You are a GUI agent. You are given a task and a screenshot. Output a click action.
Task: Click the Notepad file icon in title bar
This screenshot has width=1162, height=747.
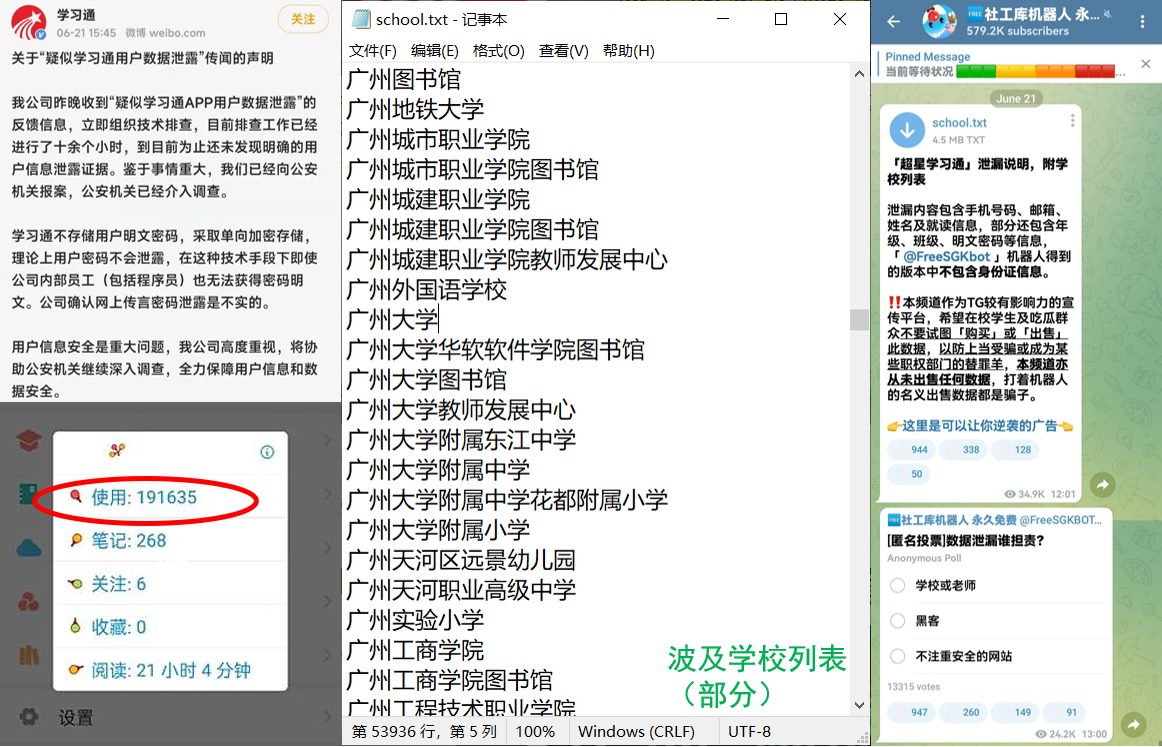click(361, 19)
